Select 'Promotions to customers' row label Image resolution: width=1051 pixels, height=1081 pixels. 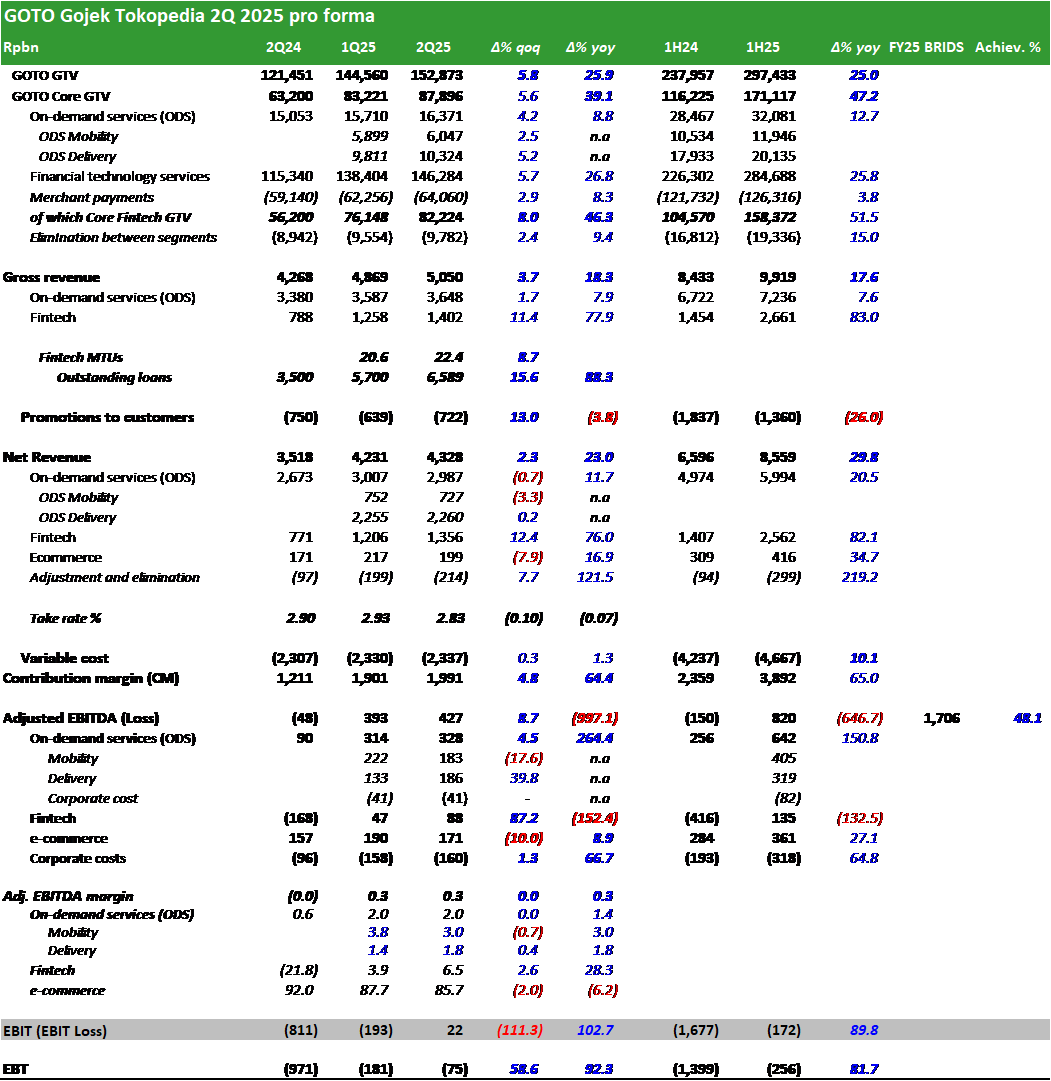(108, 418)
